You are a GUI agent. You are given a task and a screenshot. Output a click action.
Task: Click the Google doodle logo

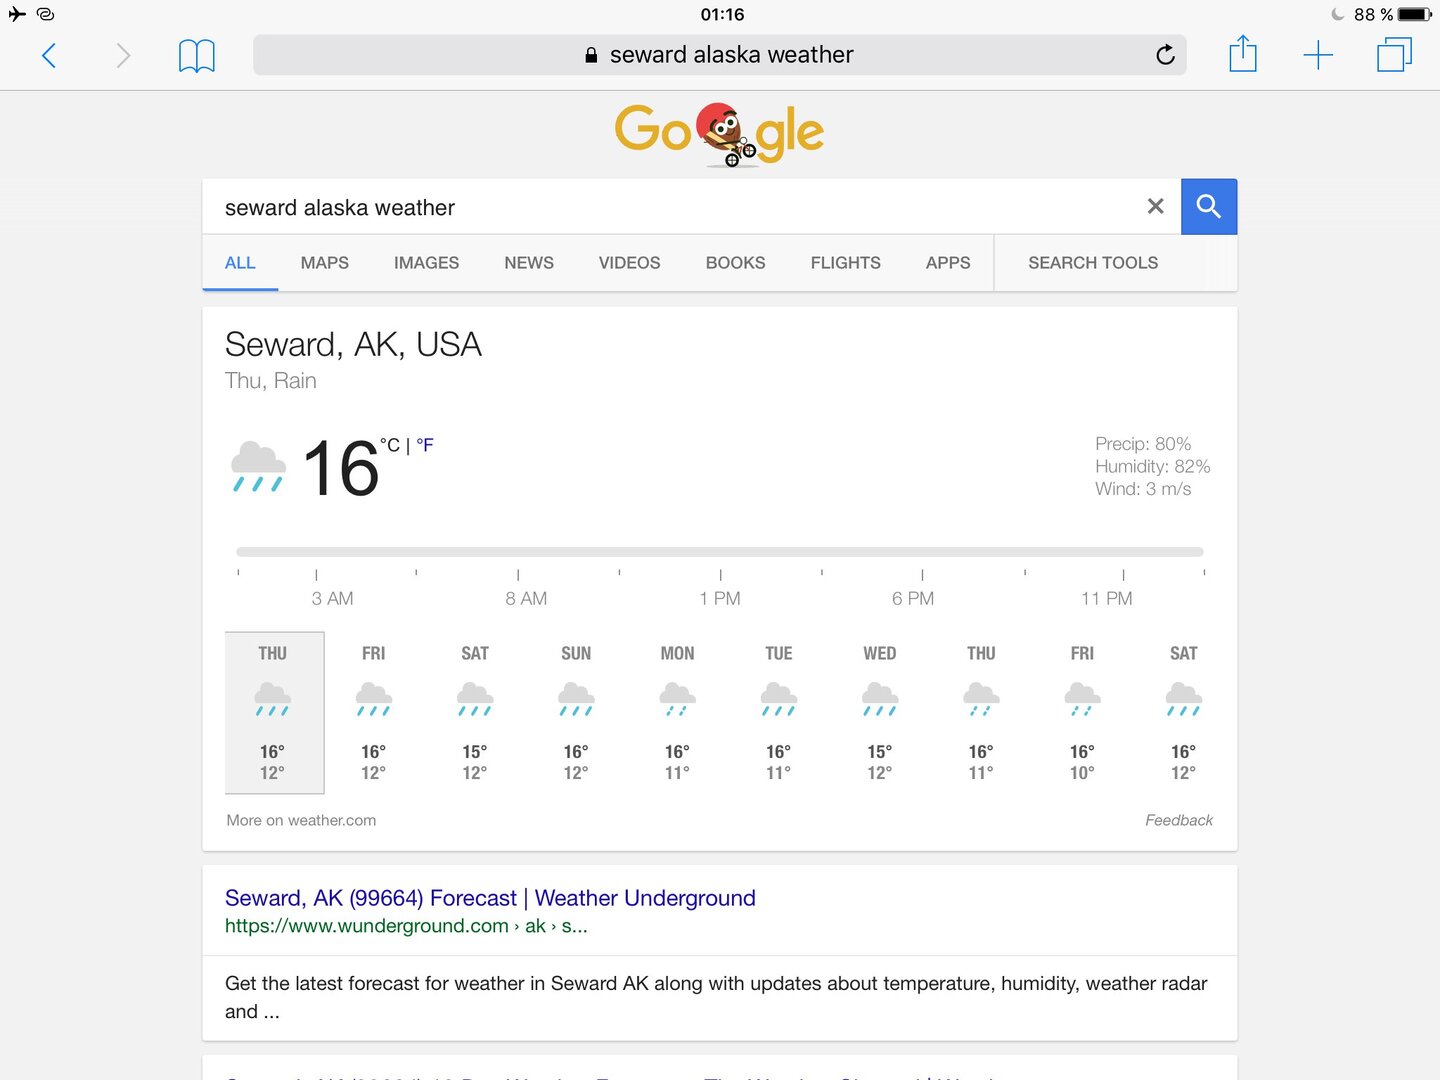(719, 133)
